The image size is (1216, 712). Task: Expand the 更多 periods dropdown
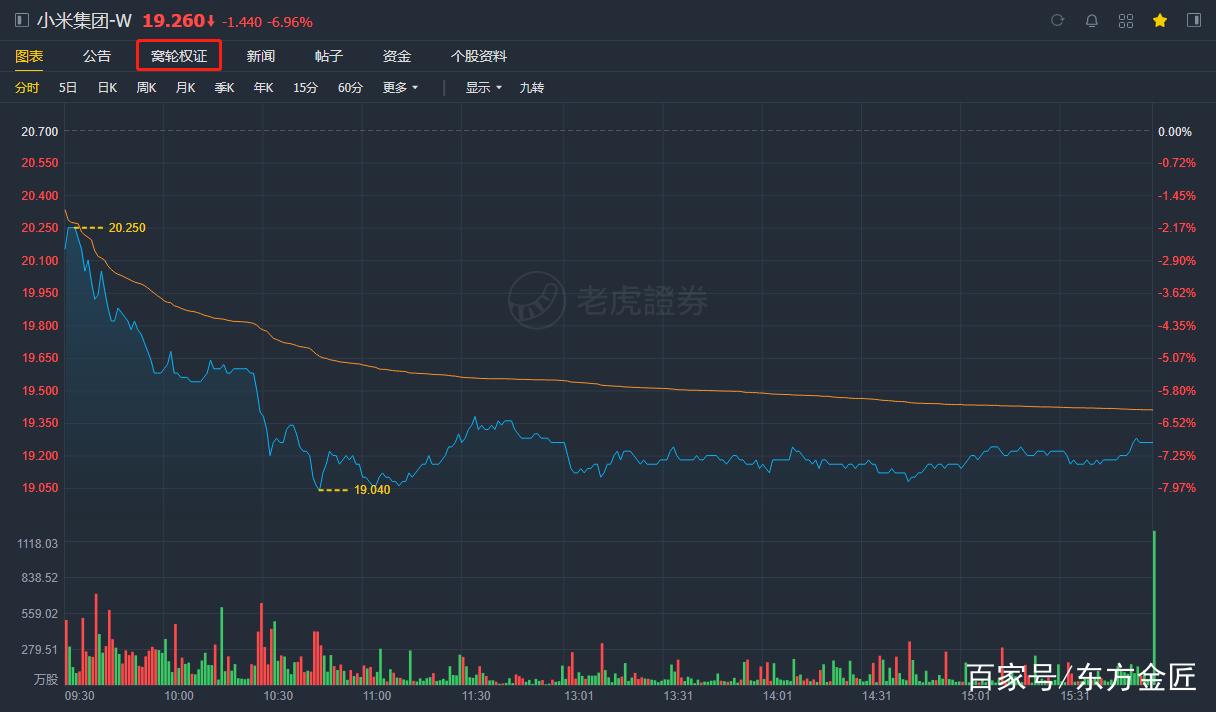400,88
